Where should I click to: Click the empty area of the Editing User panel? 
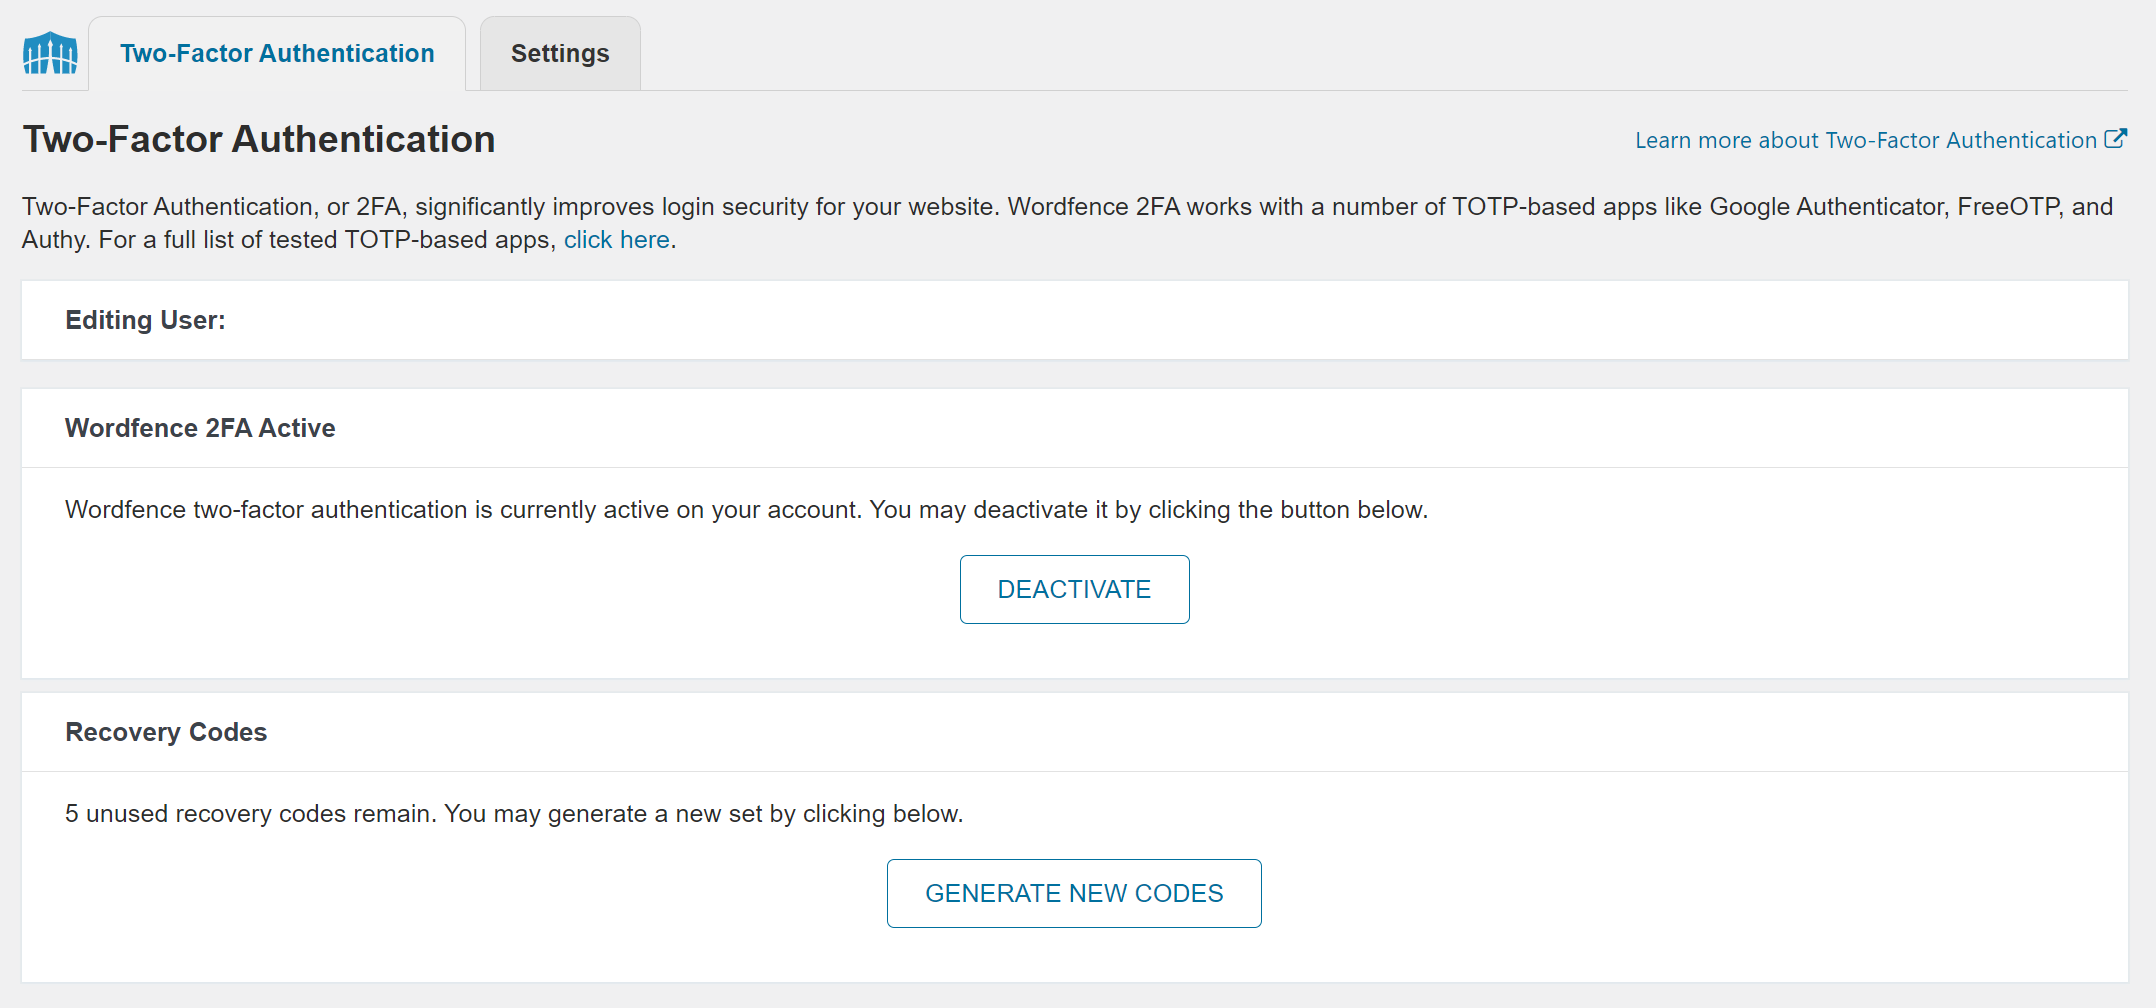pyautogui.click(x=1200, y=320)
